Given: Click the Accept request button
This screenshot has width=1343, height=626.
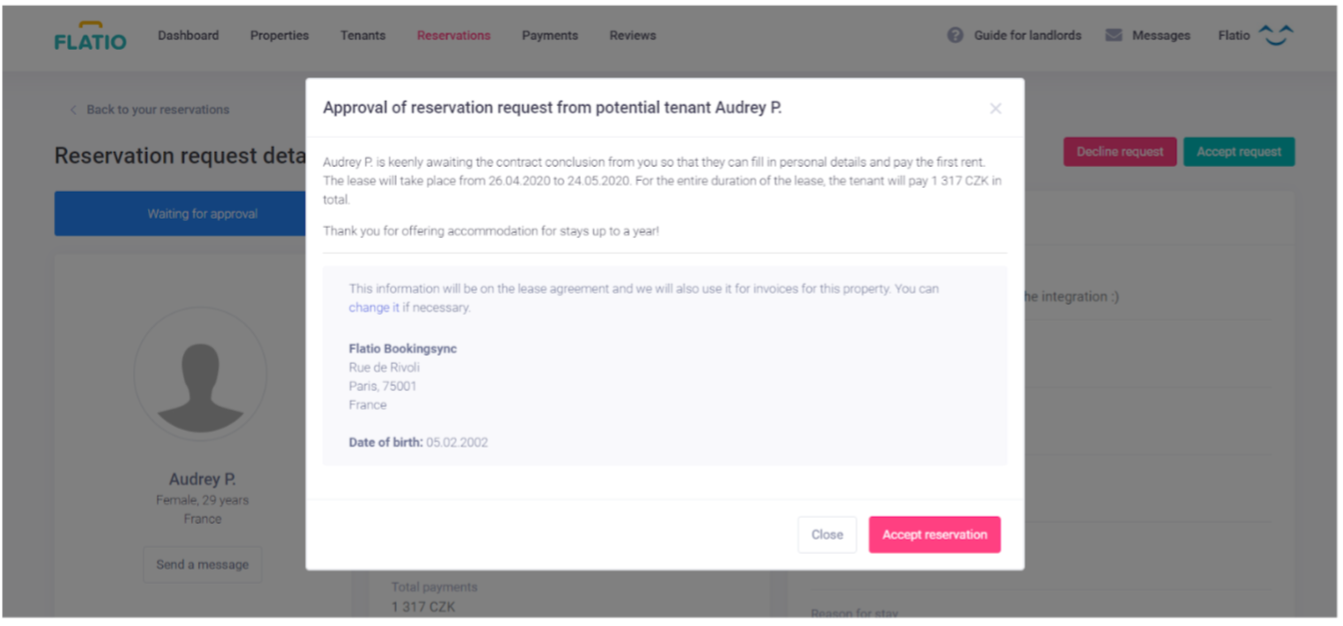Looking at the screenshot, I should [x=1239, y=152].
